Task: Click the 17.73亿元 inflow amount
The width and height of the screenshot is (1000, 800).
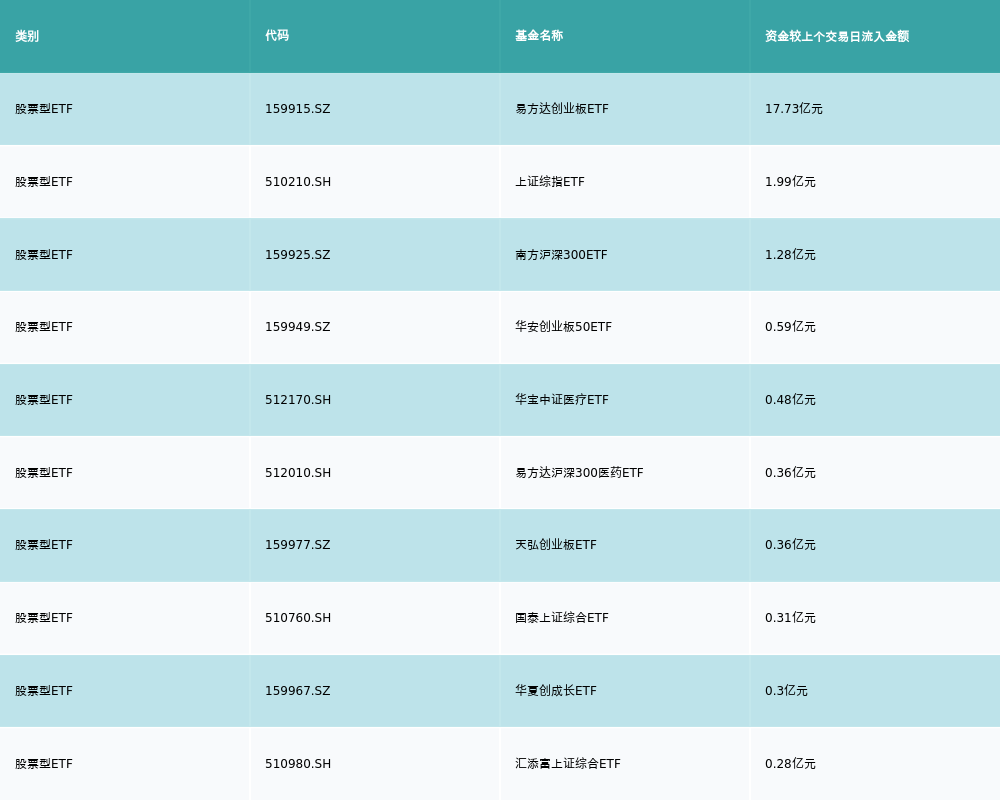Action: 794,109
